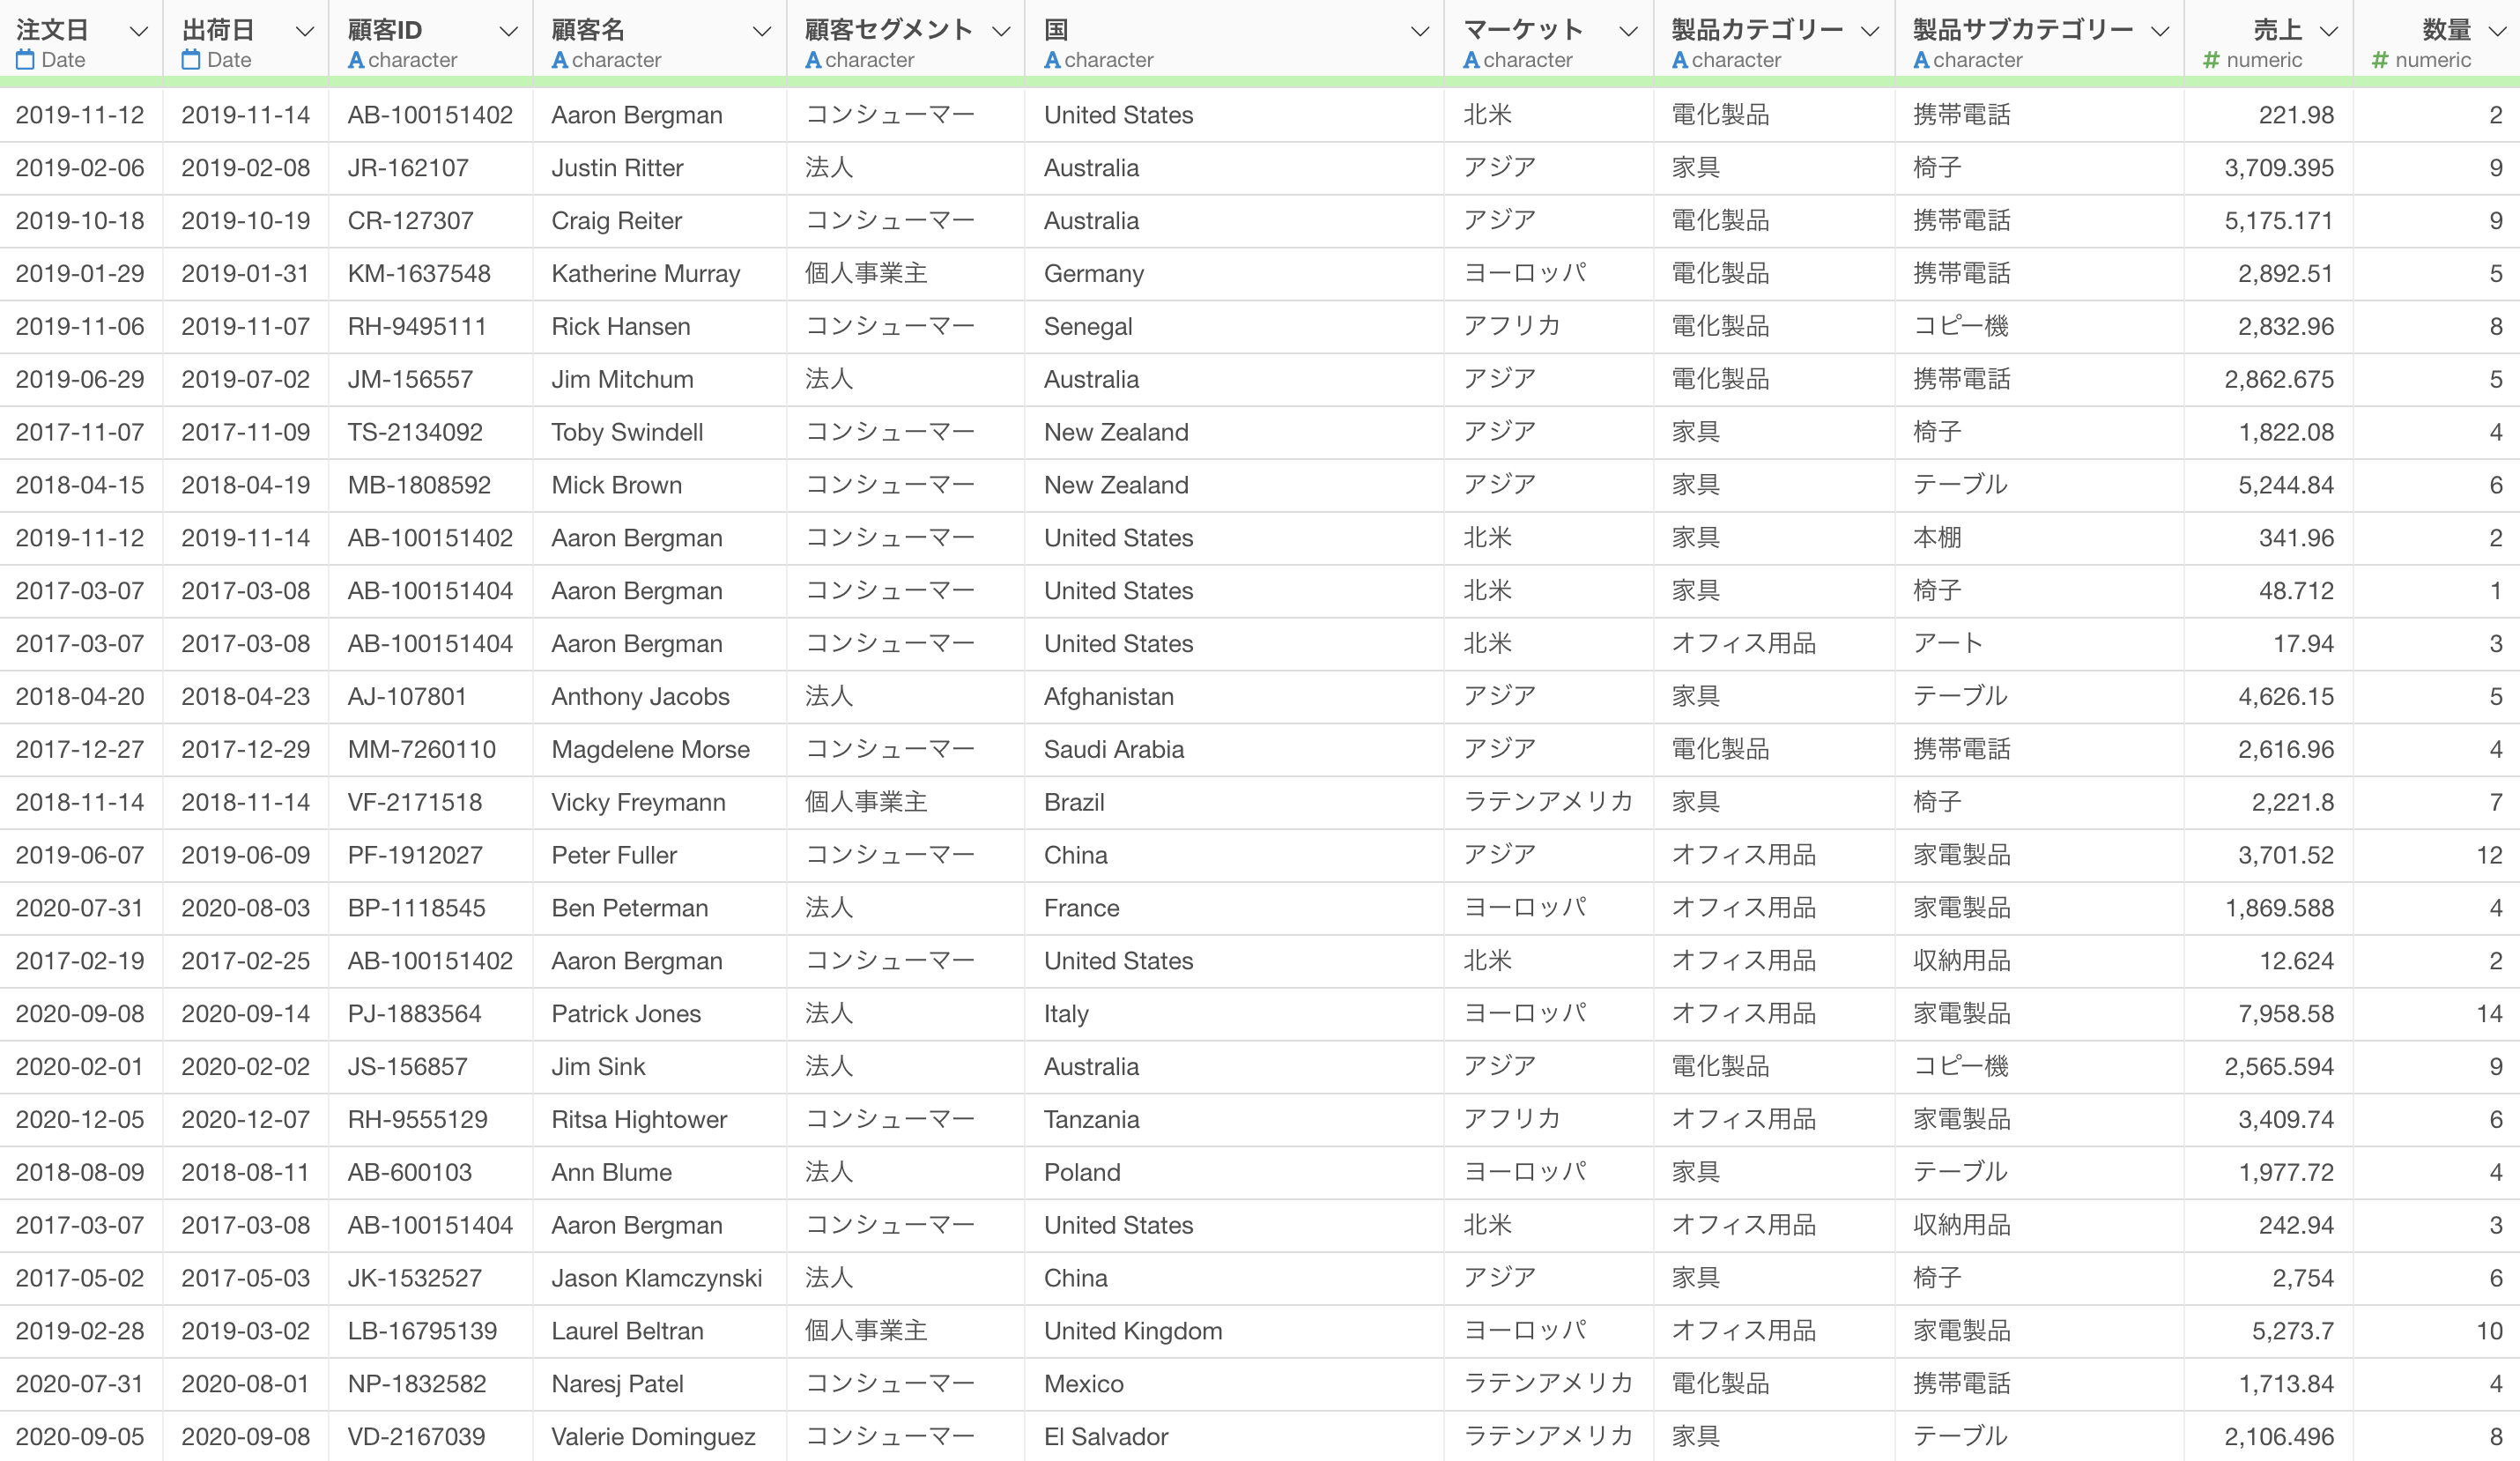
Task: Click the Ann Blume name cell
Action: [611, 1173]
